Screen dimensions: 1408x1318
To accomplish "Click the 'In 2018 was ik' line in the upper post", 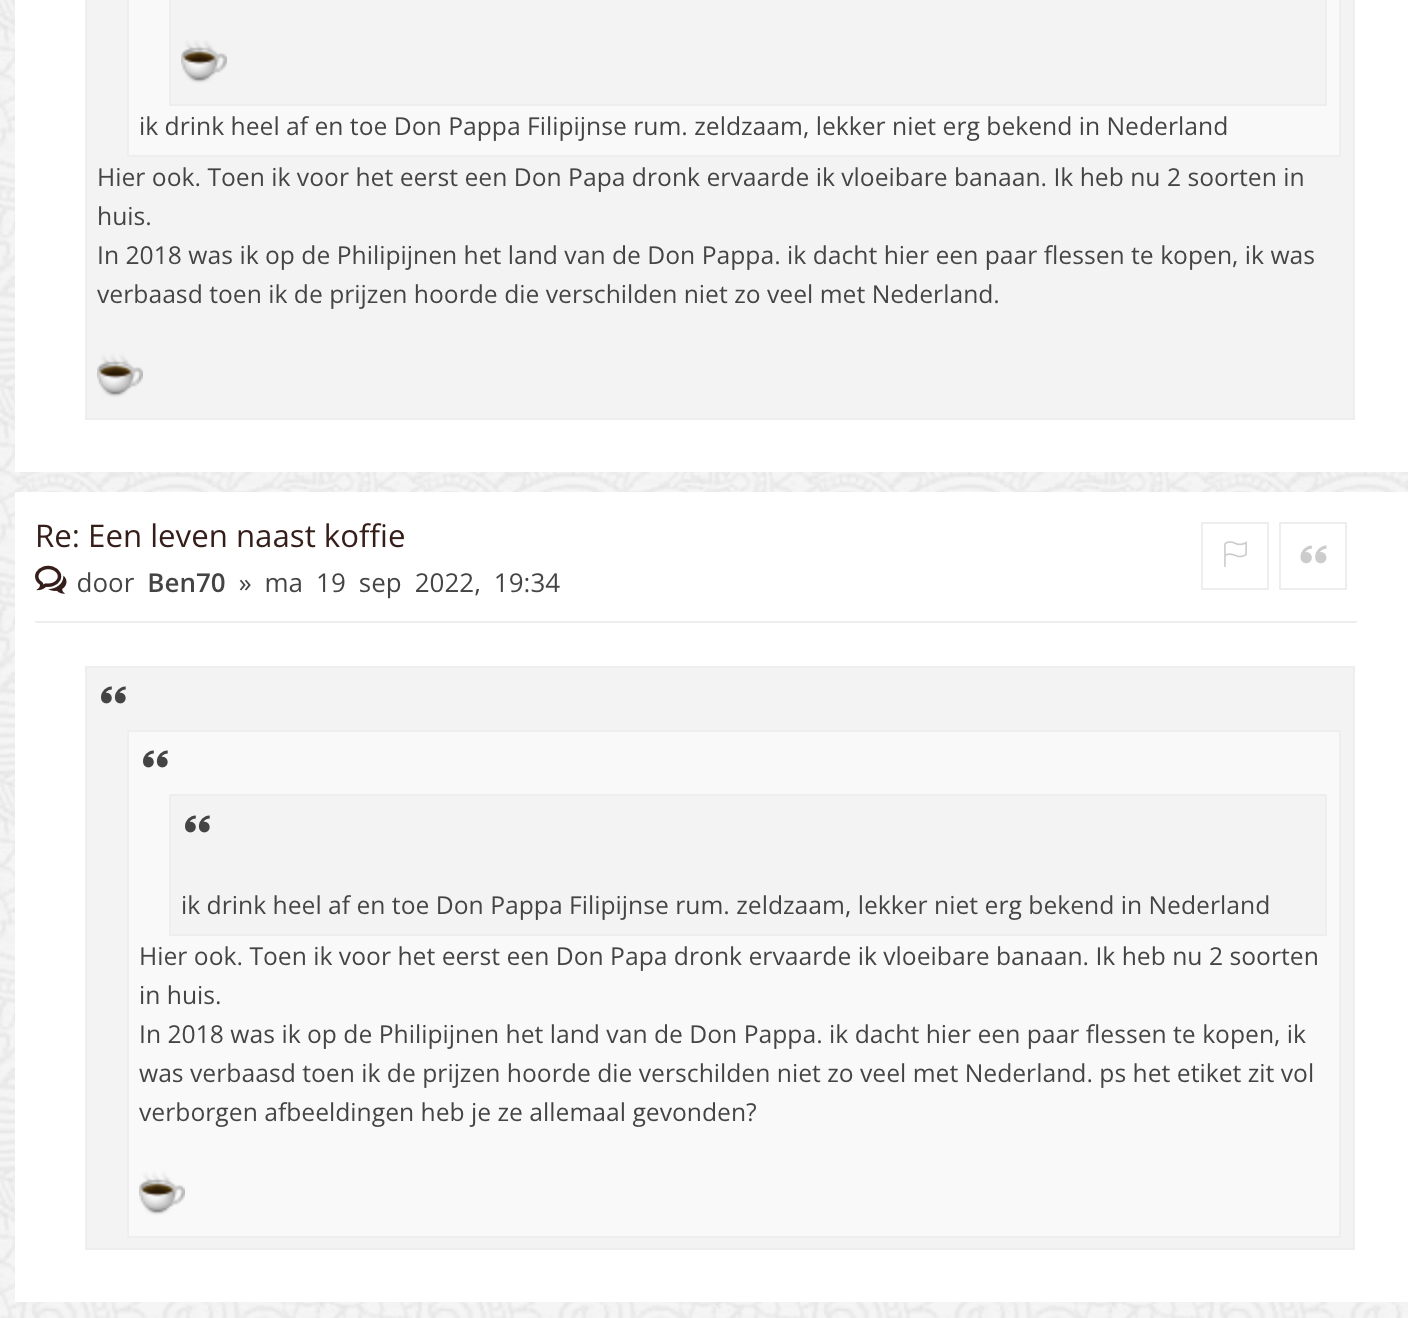I will pos(704,256).
